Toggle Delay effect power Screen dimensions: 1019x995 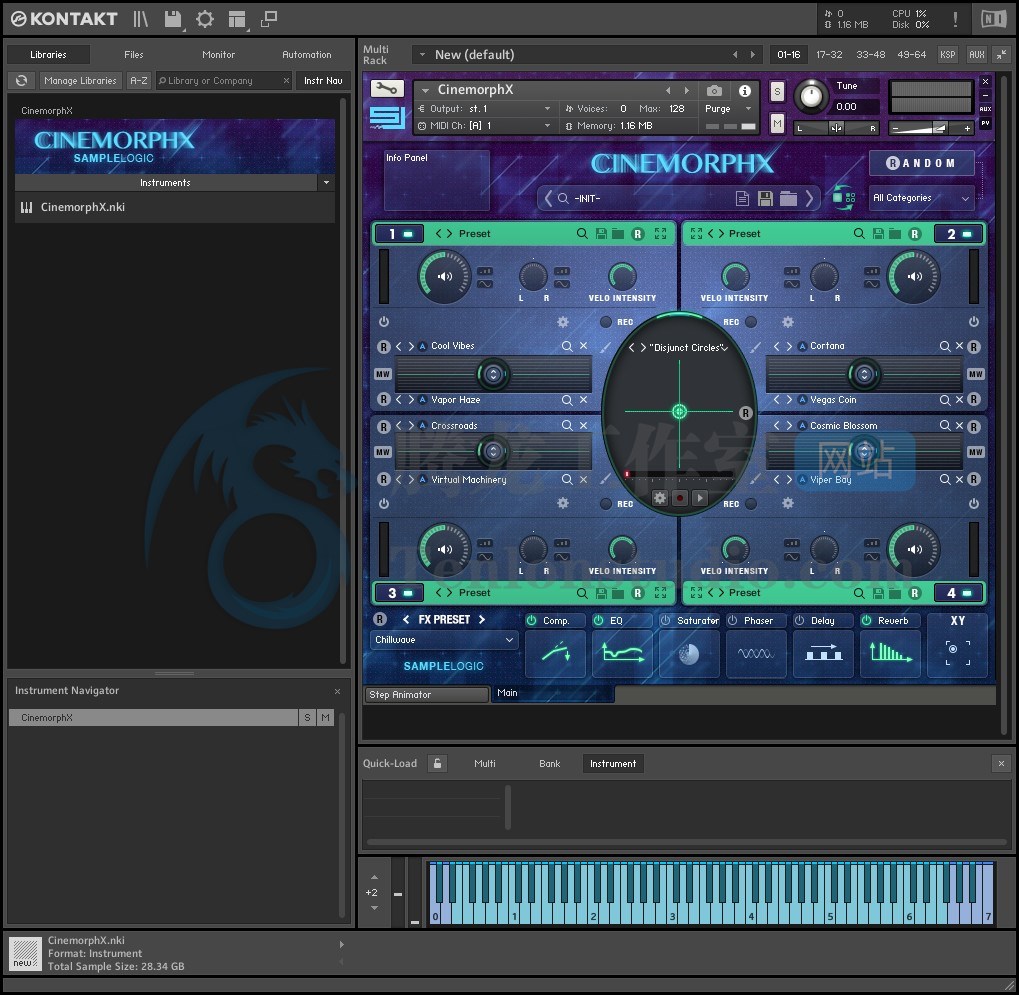799,620
